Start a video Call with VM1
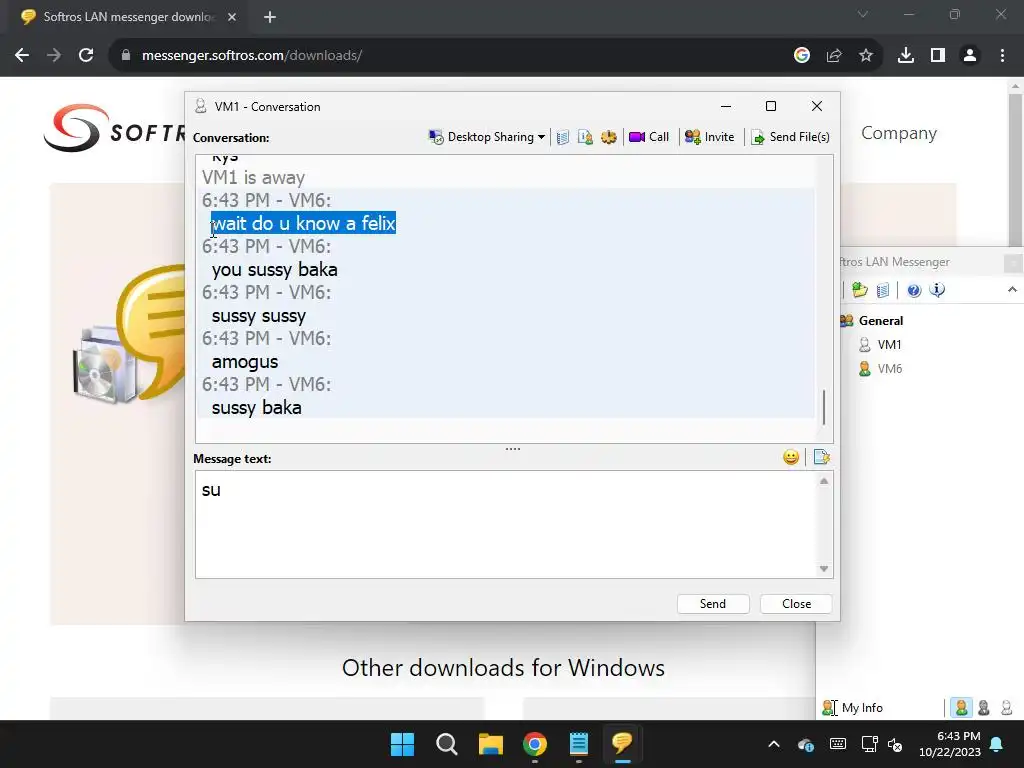 pyautogui.click(x=649, y=137)
